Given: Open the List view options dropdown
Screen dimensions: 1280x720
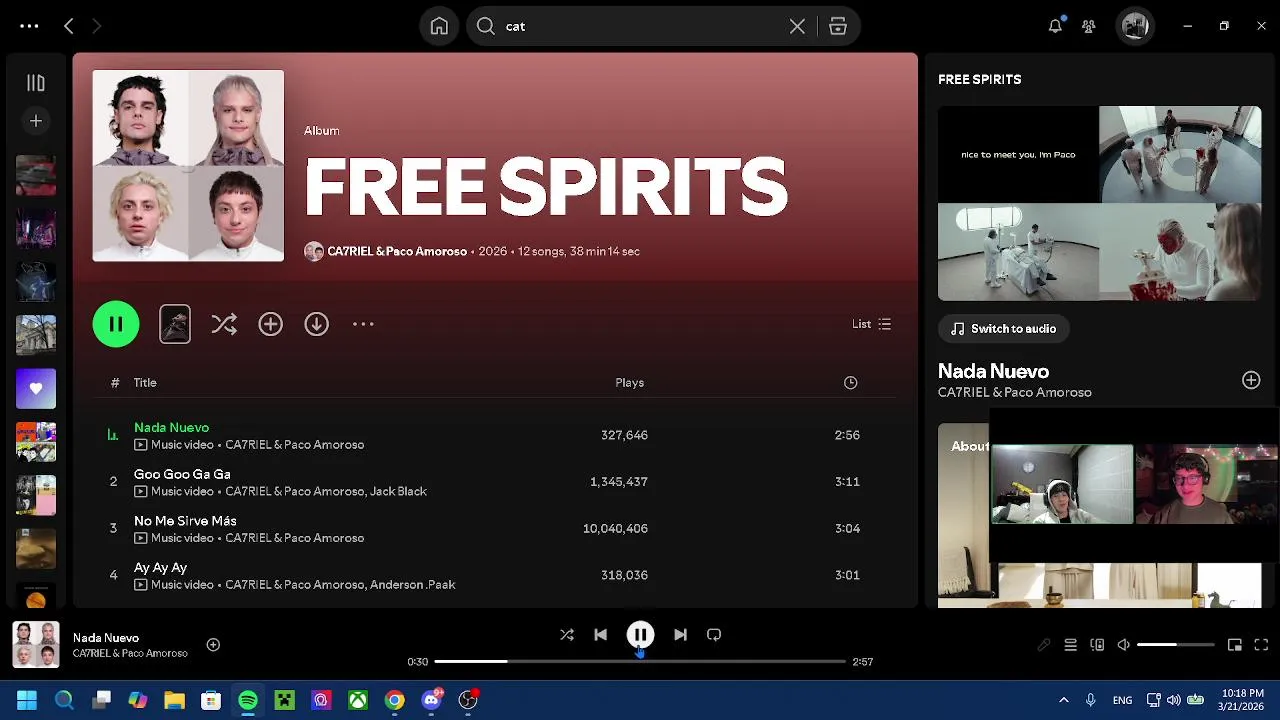Looking at the screenshot, I should [x=871, y=324].
